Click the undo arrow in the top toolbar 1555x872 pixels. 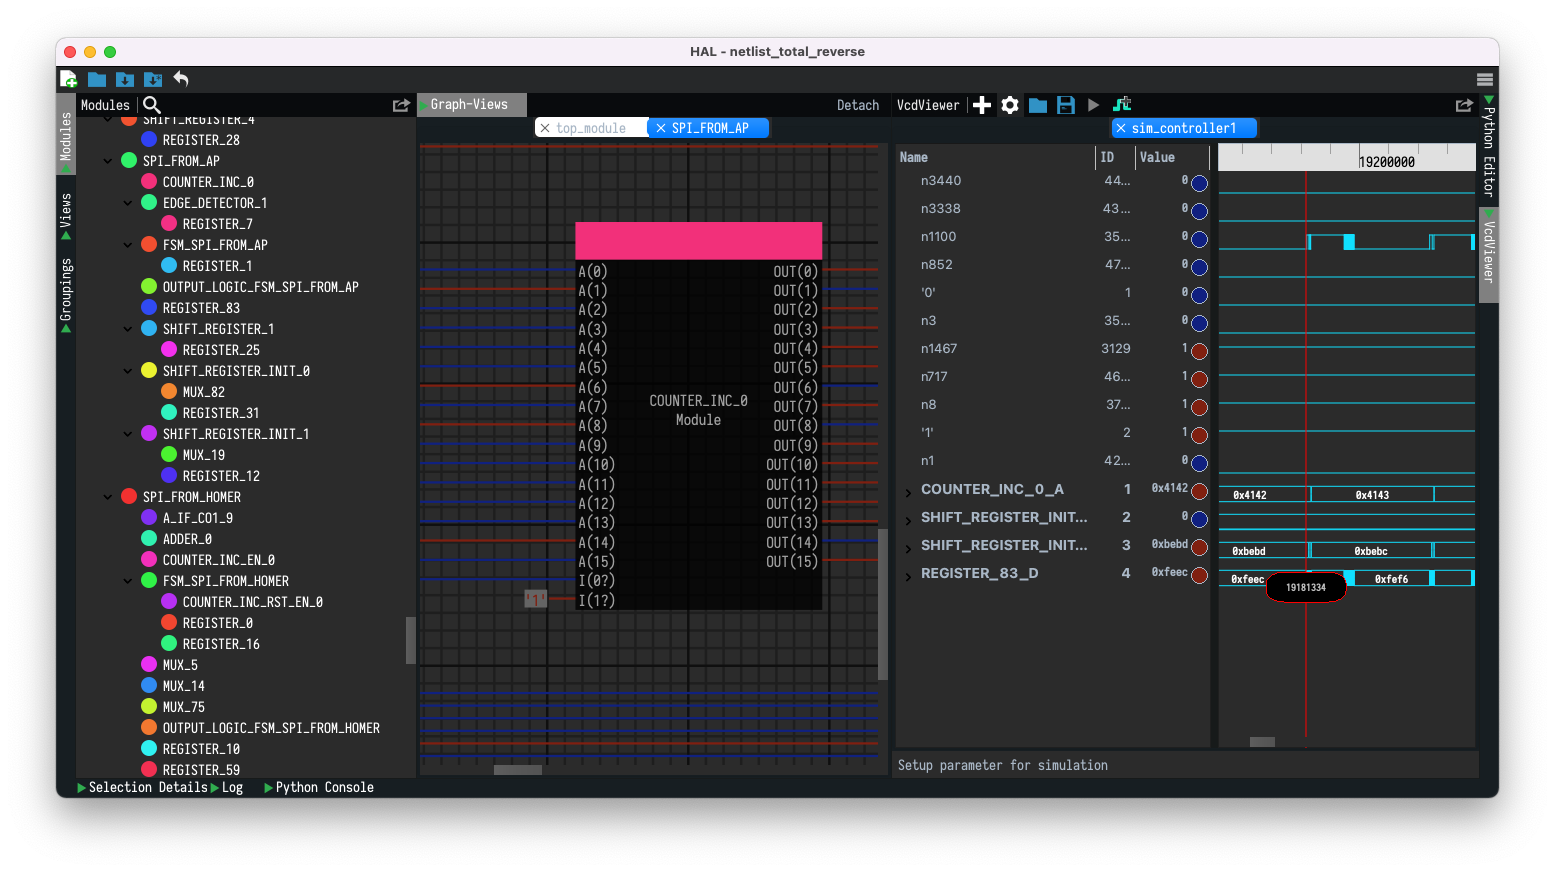pos(181,79)
